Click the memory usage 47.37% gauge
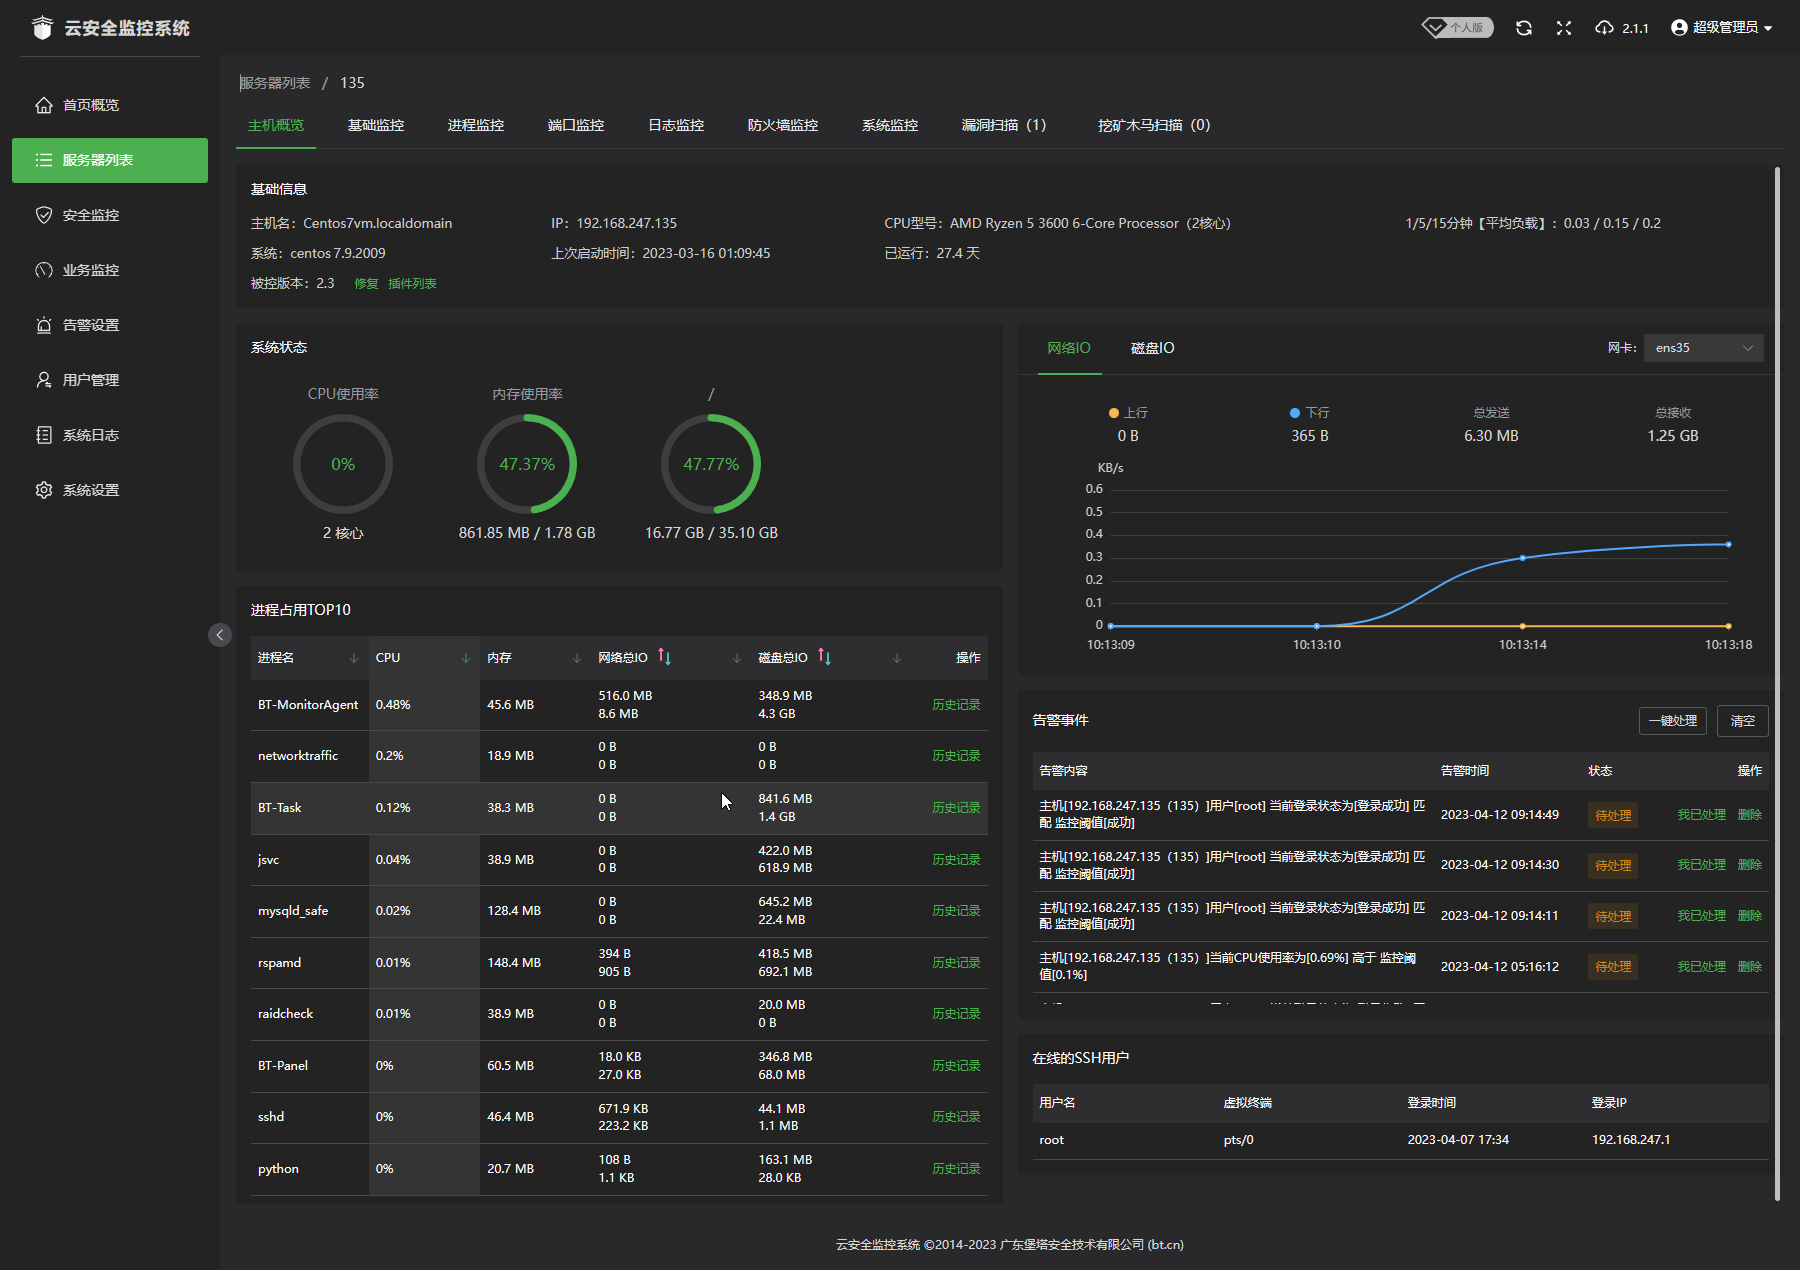This screenshot has height=1270, width=1800. (527, 464)
